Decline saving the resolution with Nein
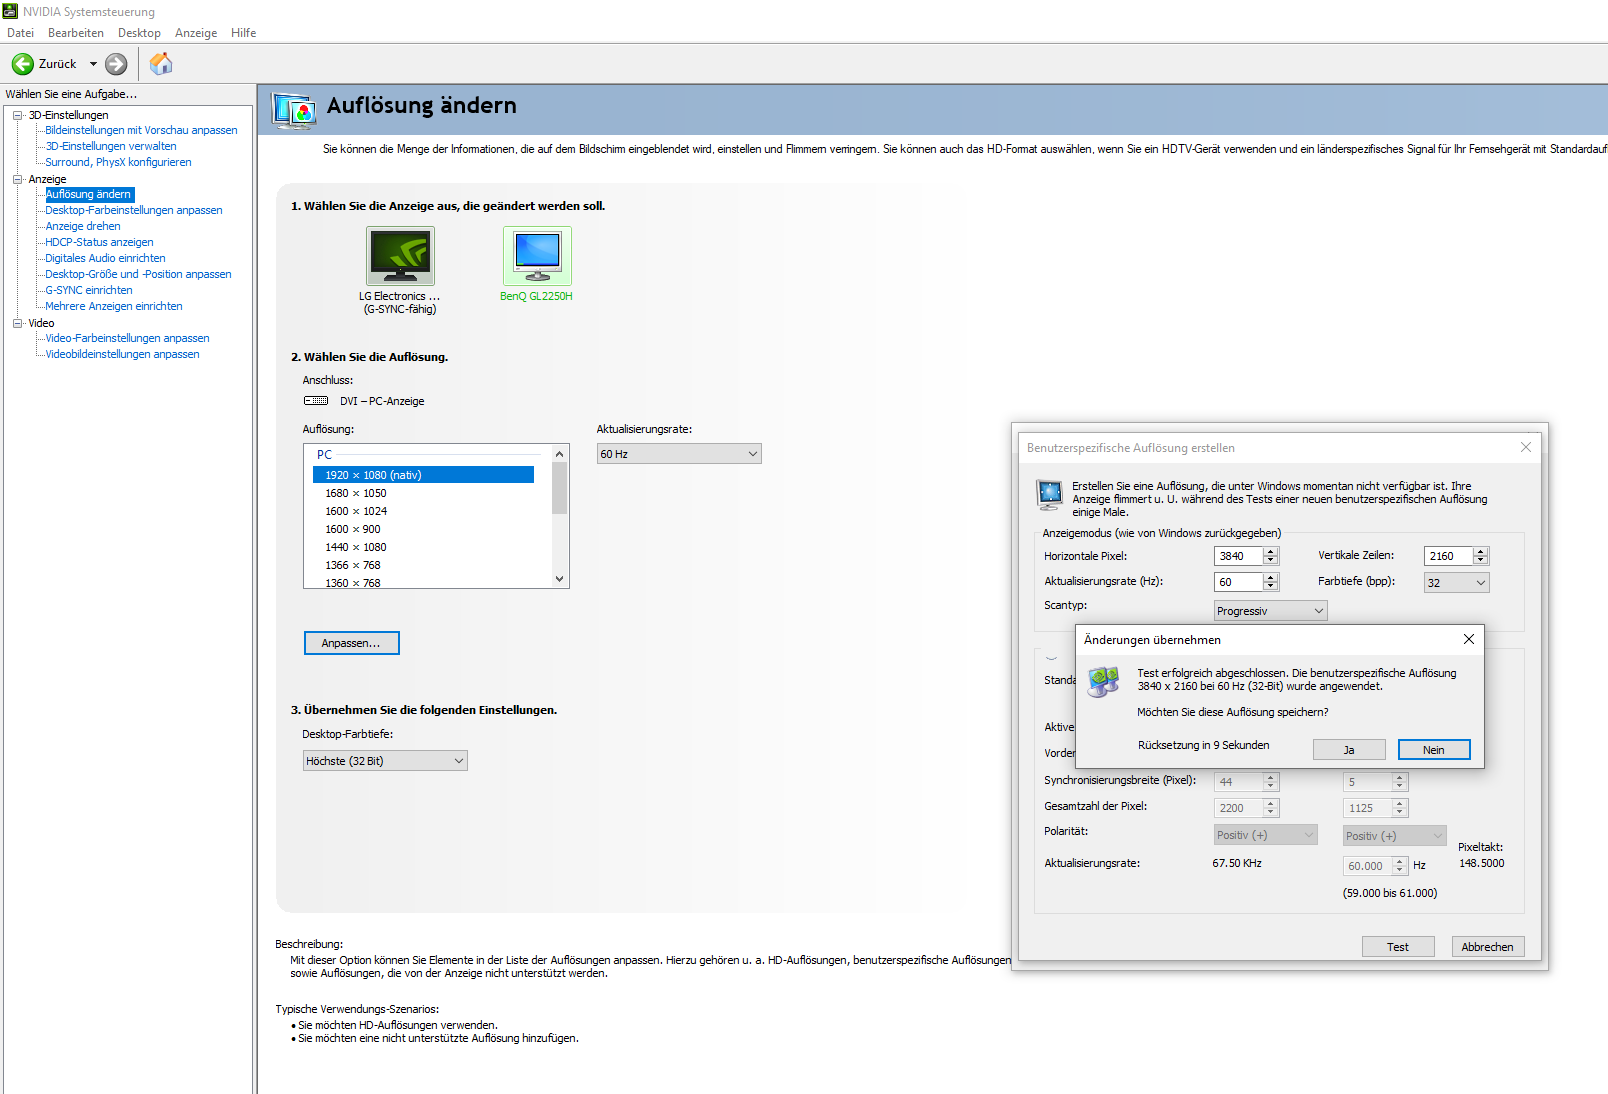The width and height of the screenshot is (1608, 1094). (x=1433, y=750)
